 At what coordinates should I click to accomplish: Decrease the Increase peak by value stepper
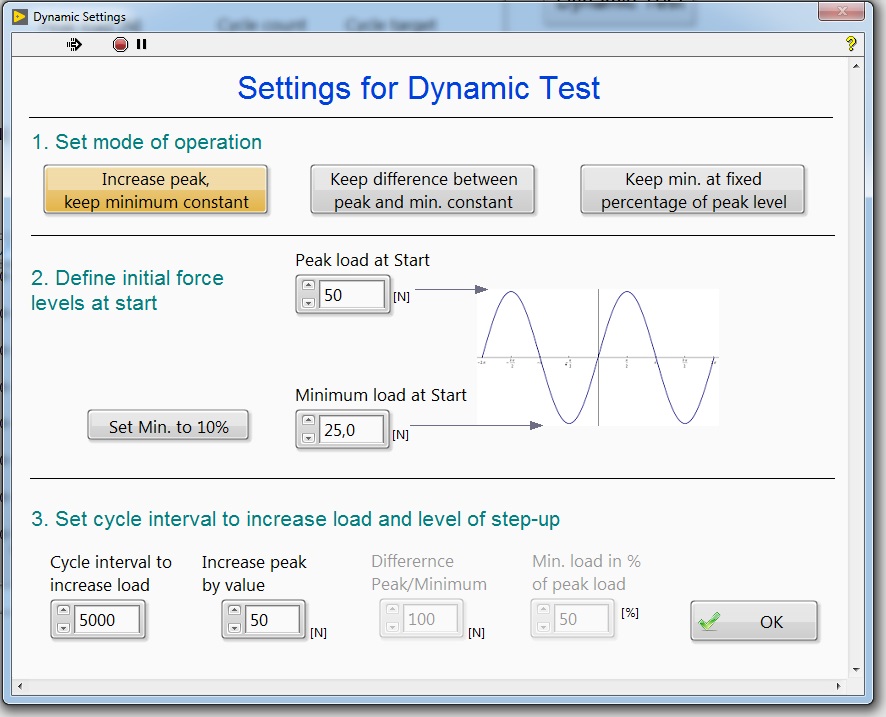click(234, 628)
